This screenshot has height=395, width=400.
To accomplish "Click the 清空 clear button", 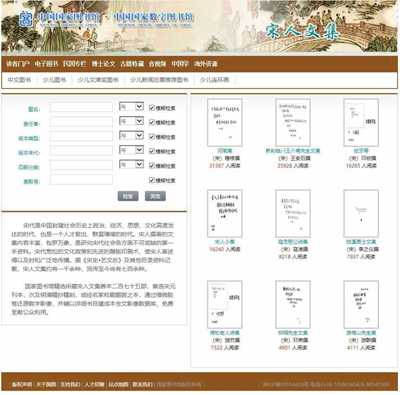I will [x=155, y=196].
